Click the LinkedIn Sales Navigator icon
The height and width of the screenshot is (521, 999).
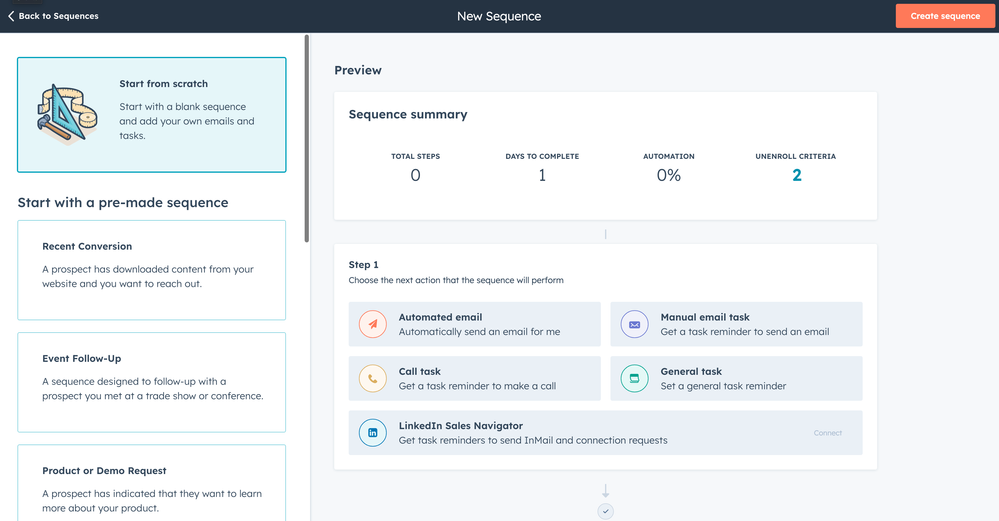coord(373,433)
